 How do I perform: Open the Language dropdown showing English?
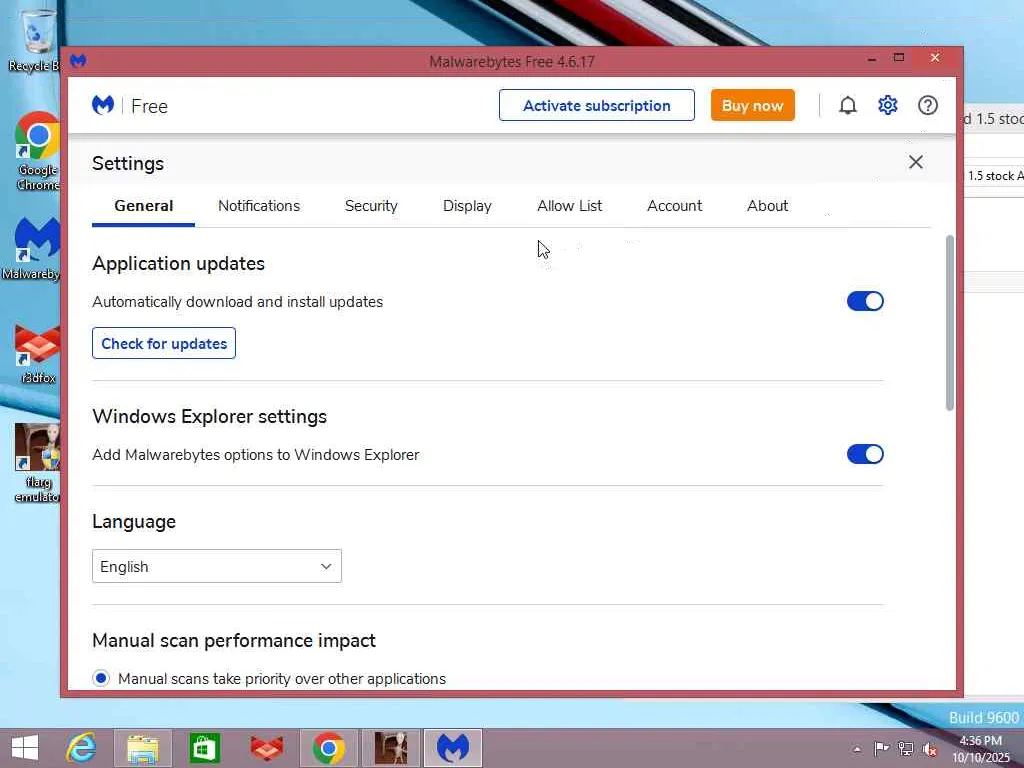[217, 566]
